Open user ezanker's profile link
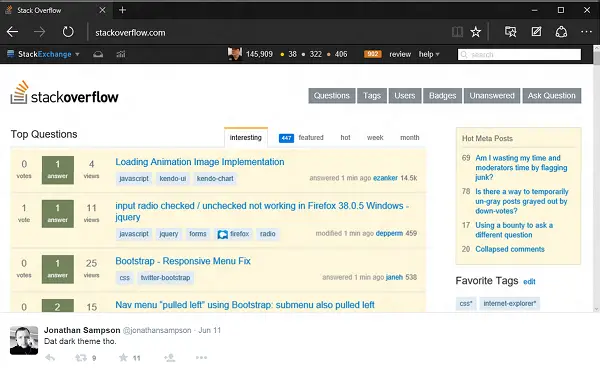The width and height of the screenshot is (600, 376). point(385,178)
